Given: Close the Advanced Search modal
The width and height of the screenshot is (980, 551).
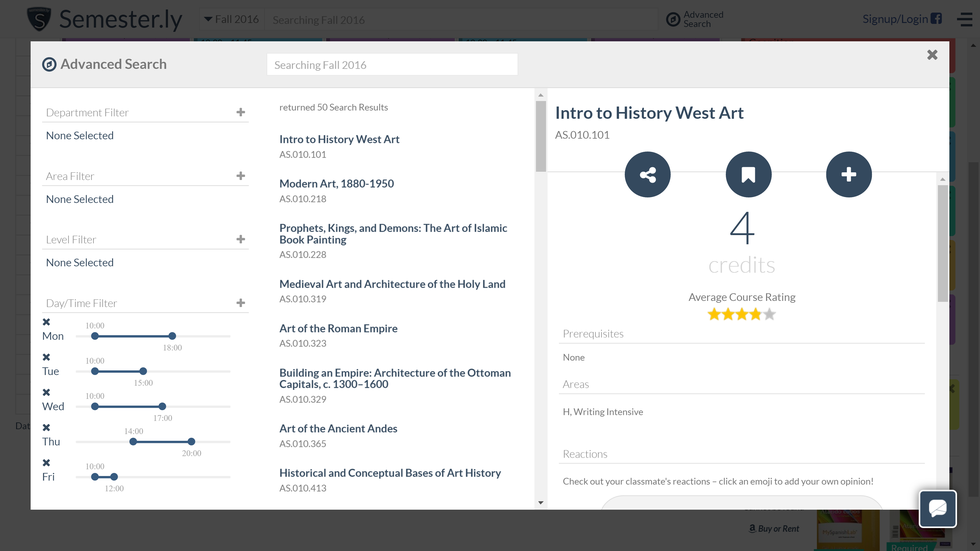Looking at the screenshot, I should pyautogui.click(x=932, y=55).
